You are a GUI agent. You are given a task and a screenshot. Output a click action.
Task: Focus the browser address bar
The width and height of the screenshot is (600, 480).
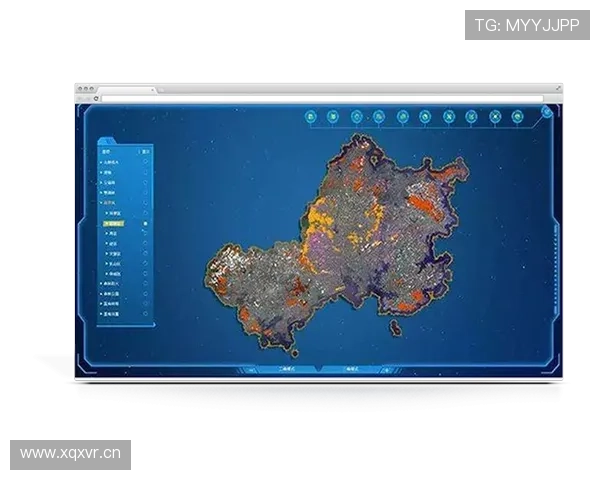click(x=322, y=99)
